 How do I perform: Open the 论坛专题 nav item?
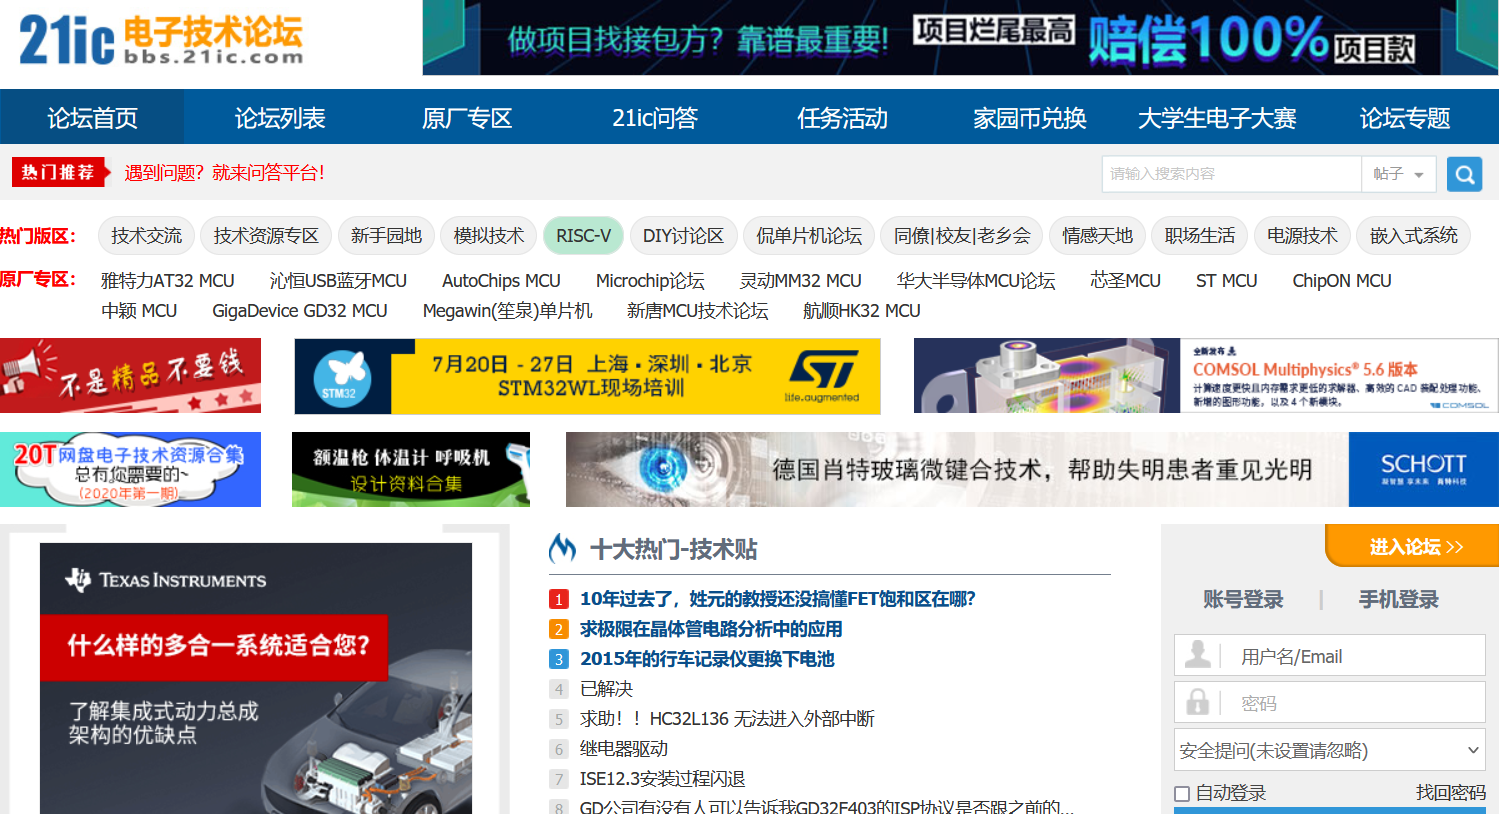[x=1405, y=118]
